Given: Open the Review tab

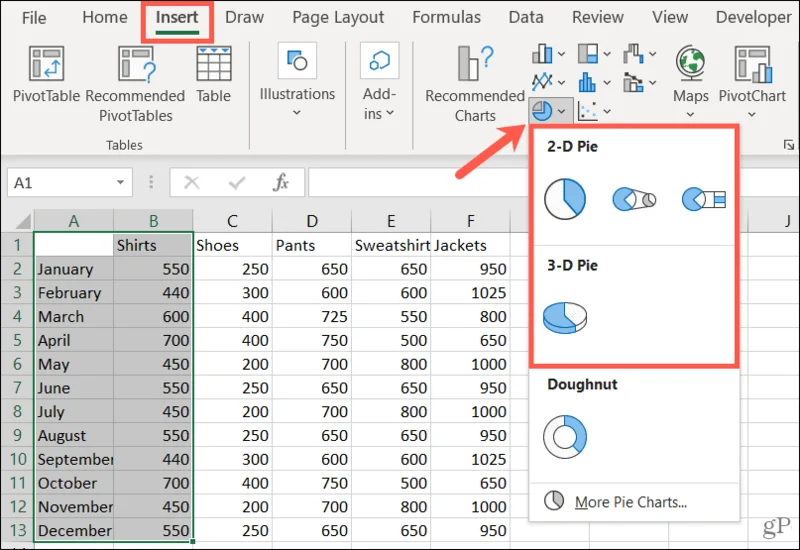Looking at the screenshot, I should 597,17.
